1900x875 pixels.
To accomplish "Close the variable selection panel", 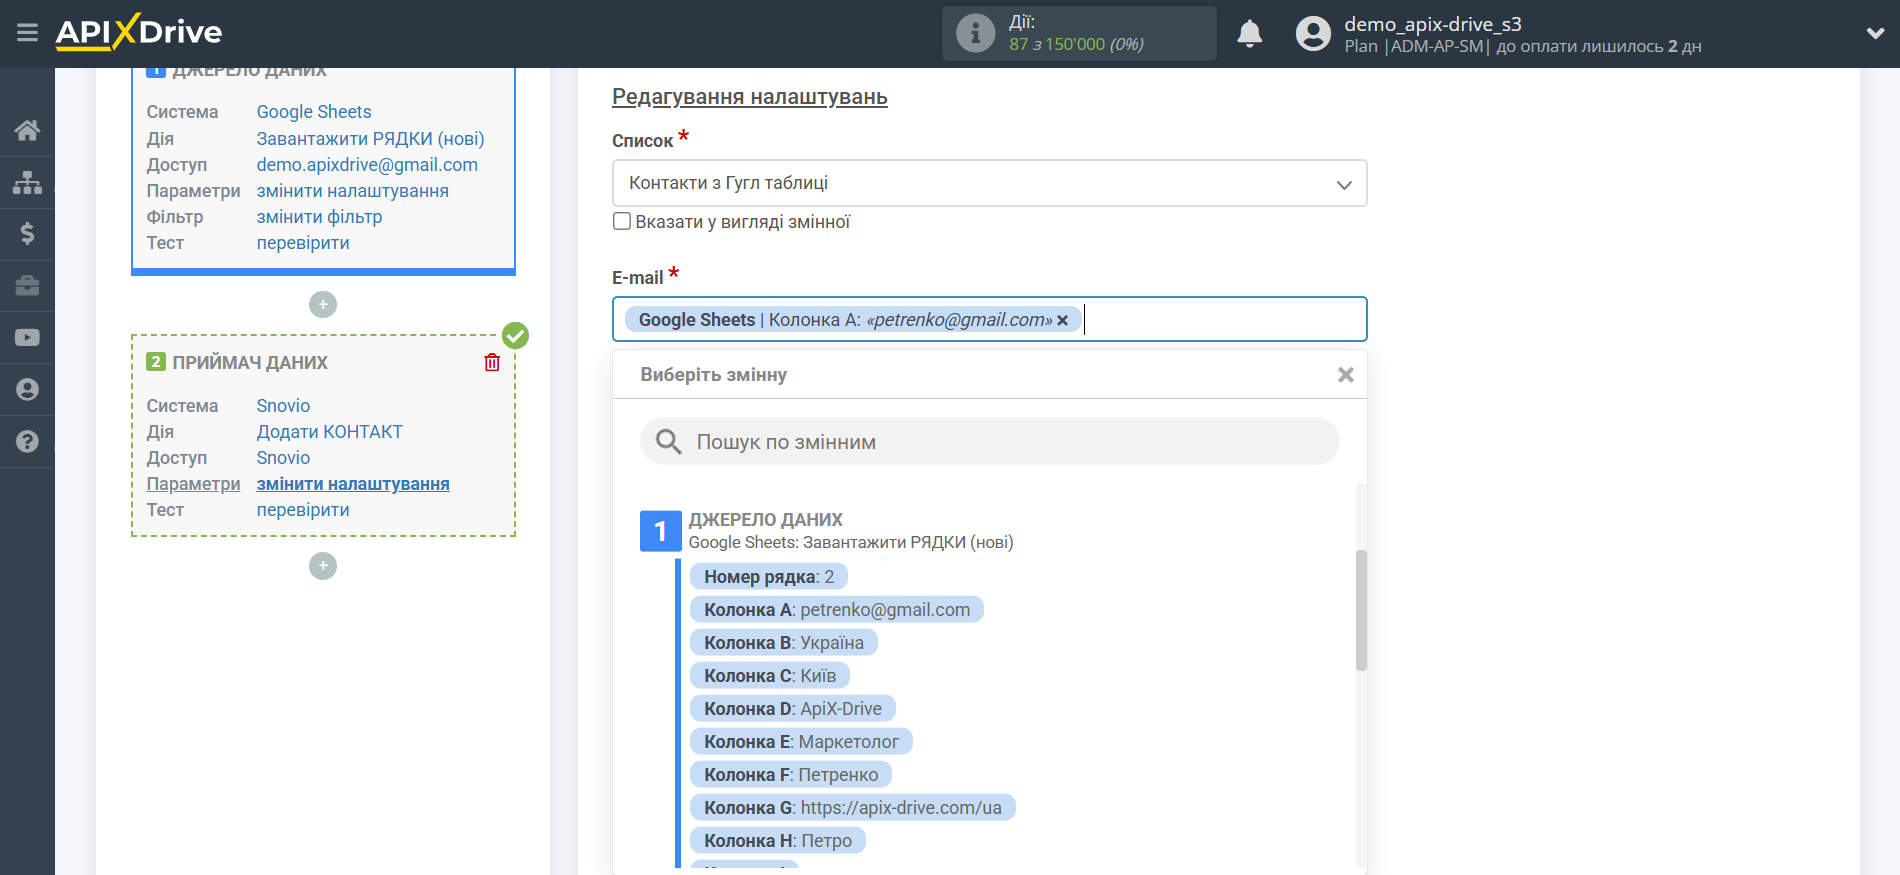I will (x=1346, y=374).
